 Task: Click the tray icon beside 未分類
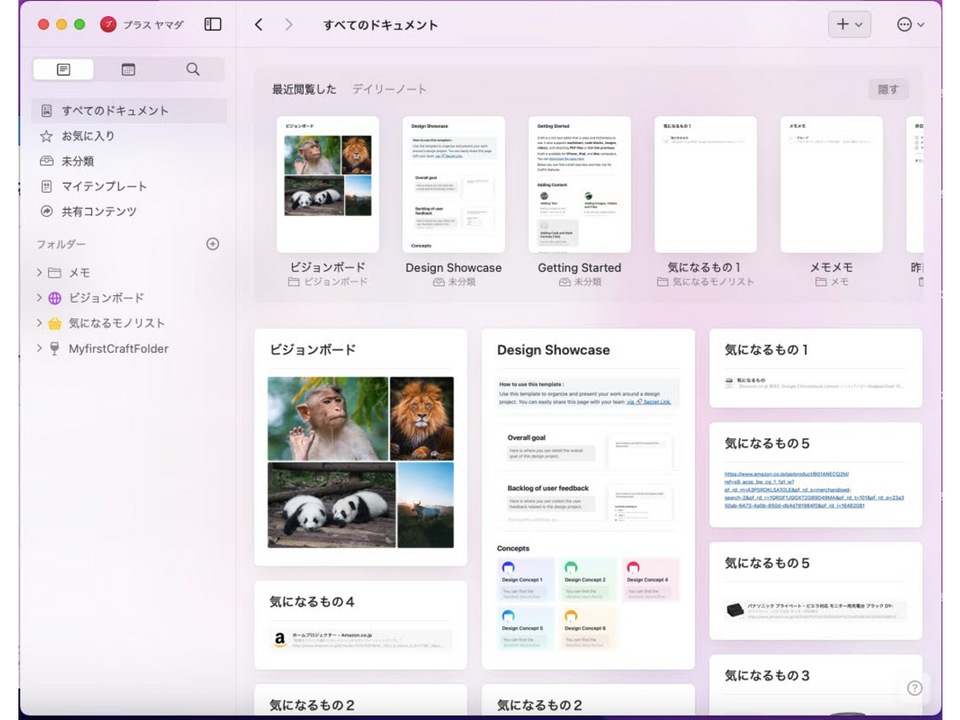coord(47,161)
